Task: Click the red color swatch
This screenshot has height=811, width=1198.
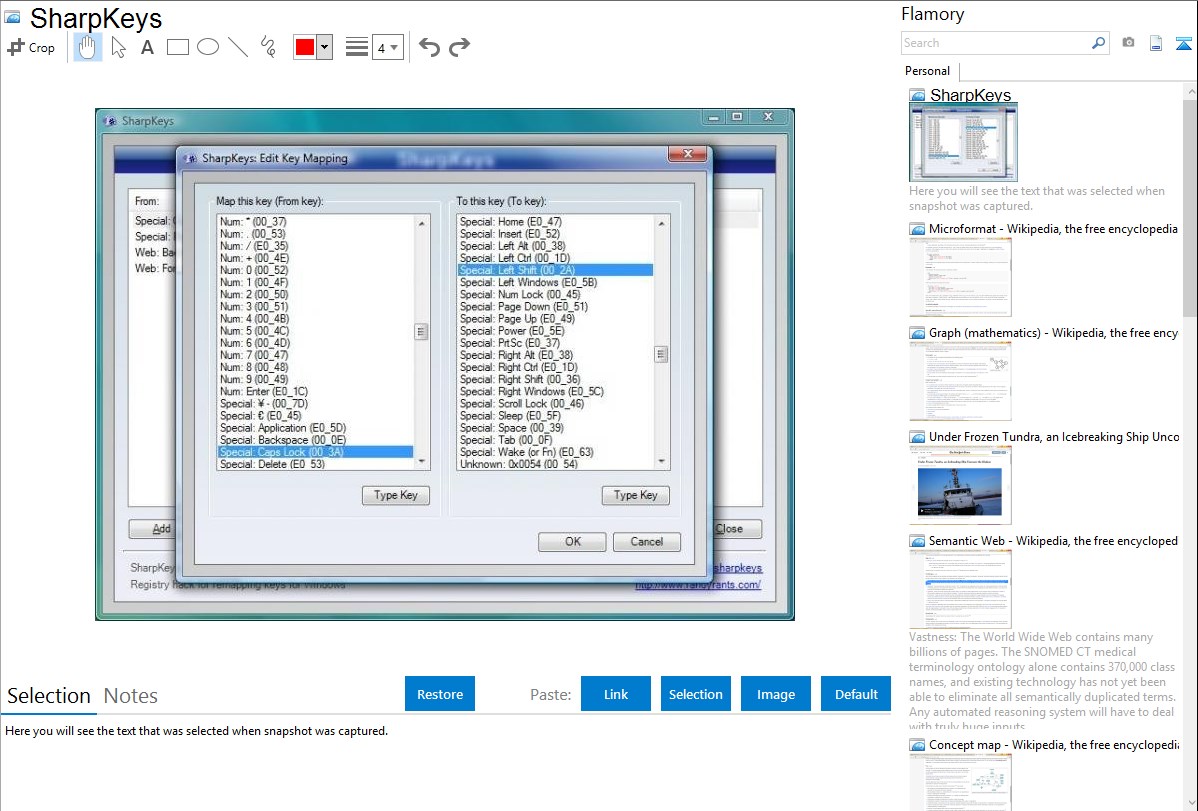Action: coord(305,47)
